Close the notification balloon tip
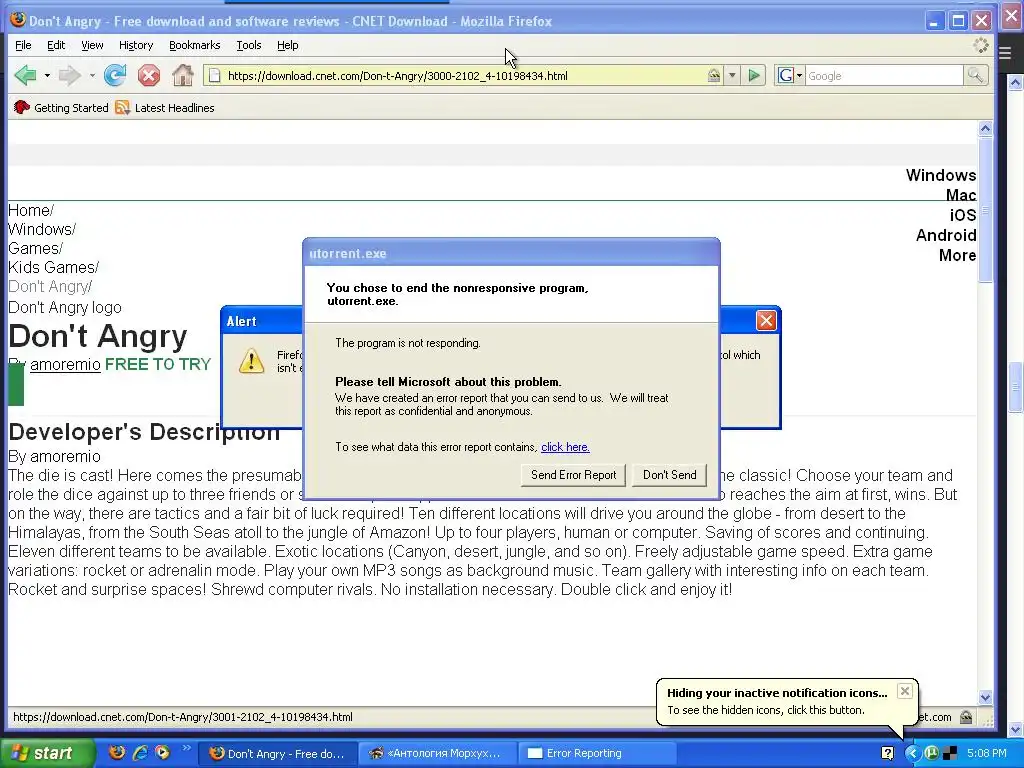This screenshot has height=768, width=1024. click(904, 691)
